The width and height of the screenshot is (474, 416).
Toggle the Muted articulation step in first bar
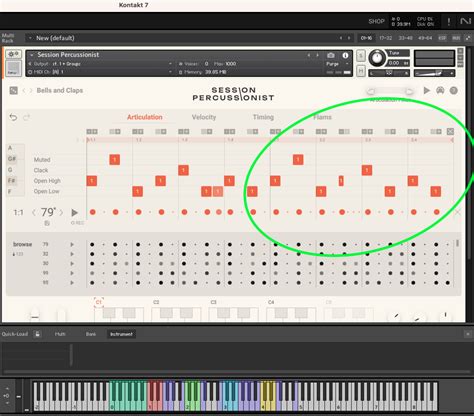114,160
